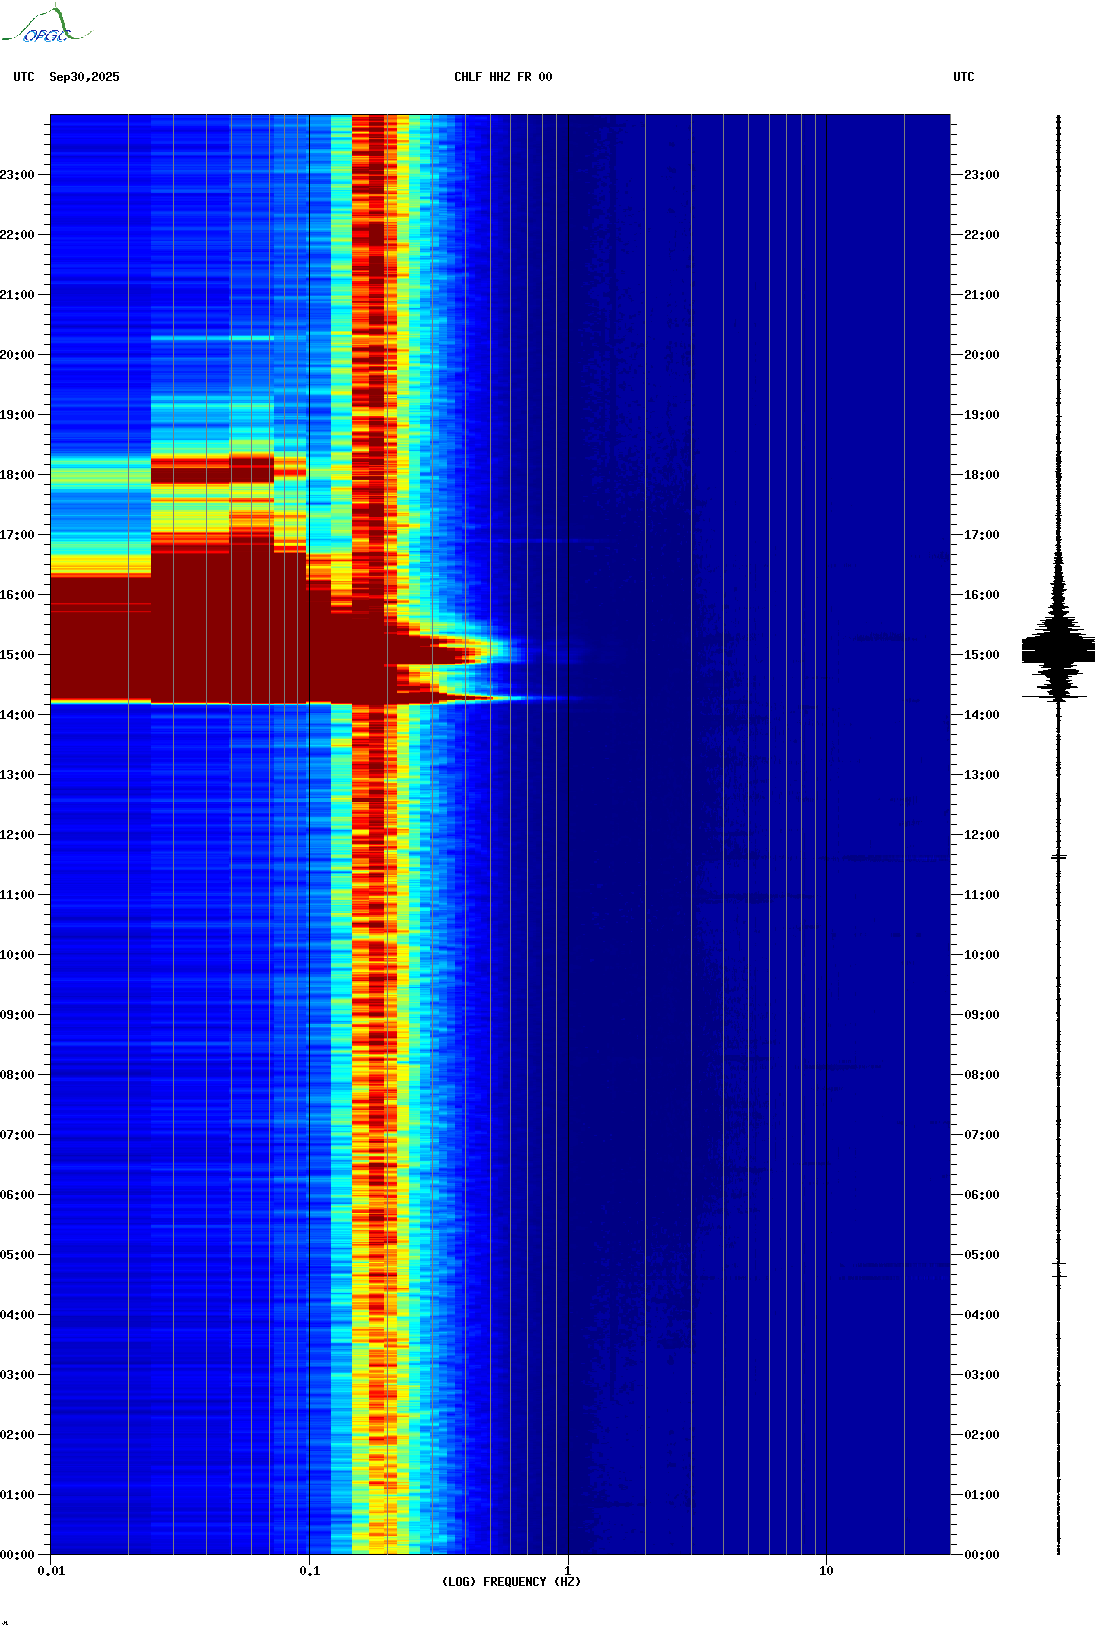Click the small seismogram spike near 11:40
This screenshot has height=1634, width=1102.
pos(1059,857)
